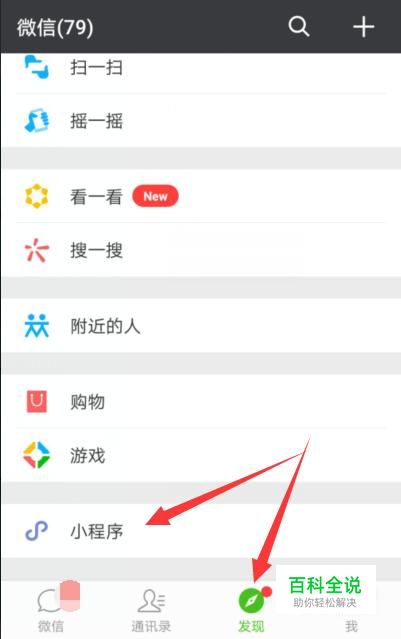Click the 微信(79) title text
This screenshot has height=639, width=401.
(55, 27)
